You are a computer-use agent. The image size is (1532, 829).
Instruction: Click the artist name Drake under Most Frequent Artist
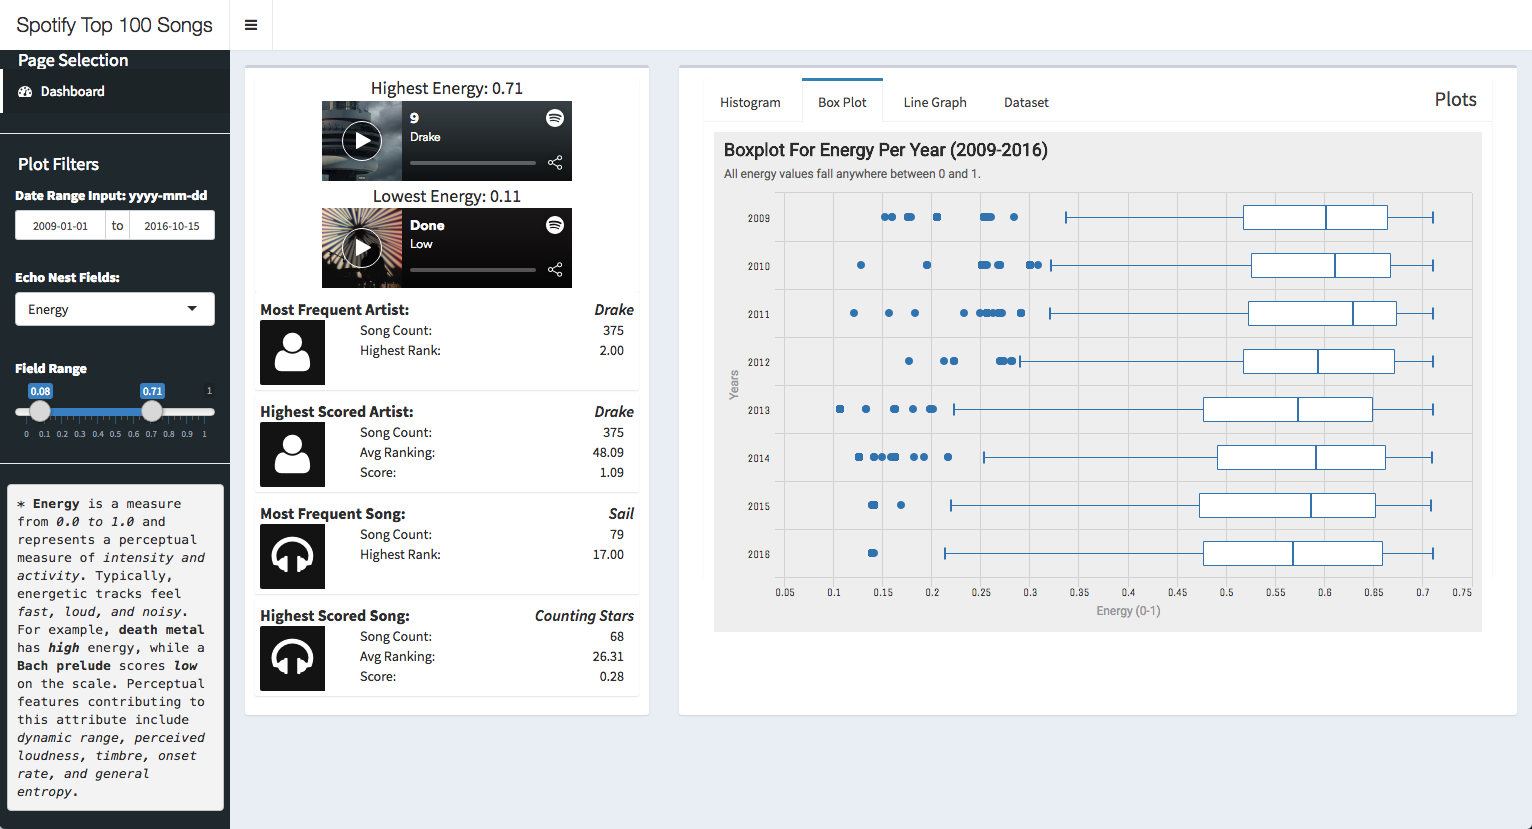(614, 310)
